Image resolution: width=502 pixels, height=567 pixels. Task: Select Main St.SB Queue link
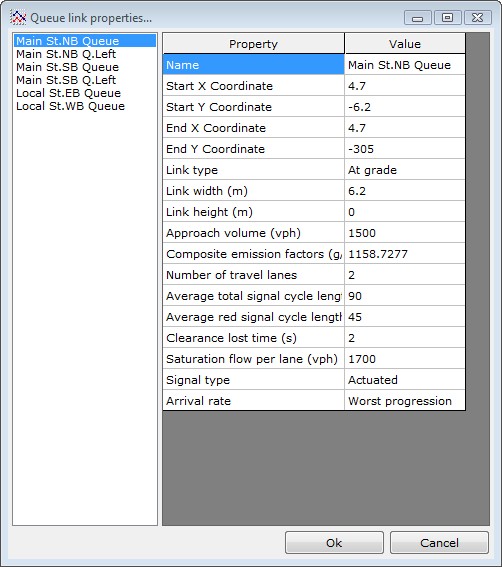coord(67,67)
